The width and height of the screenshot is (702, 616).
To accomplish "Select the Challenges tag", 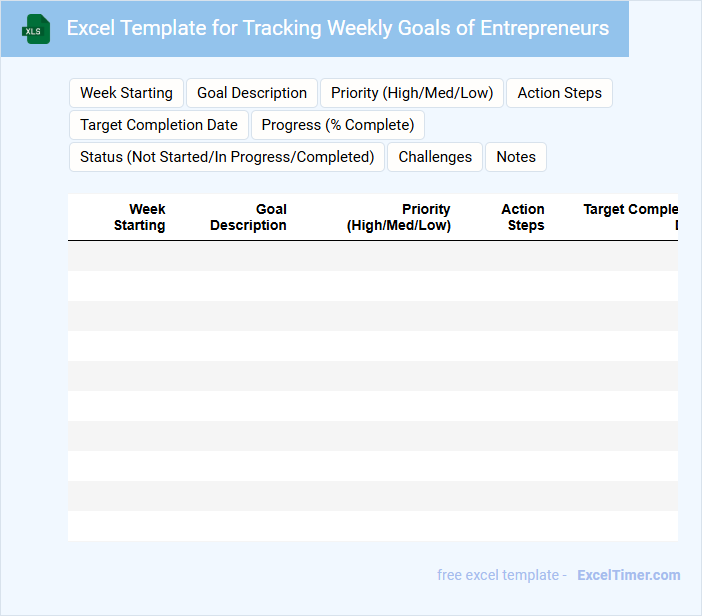I will pyautogui.click(x=435, y=157).
